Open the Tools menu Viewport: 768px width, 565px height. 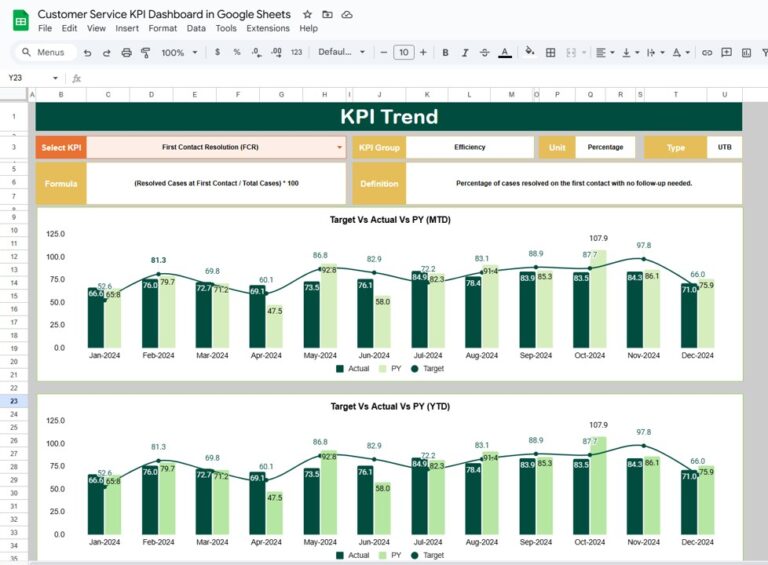[226, 28]
